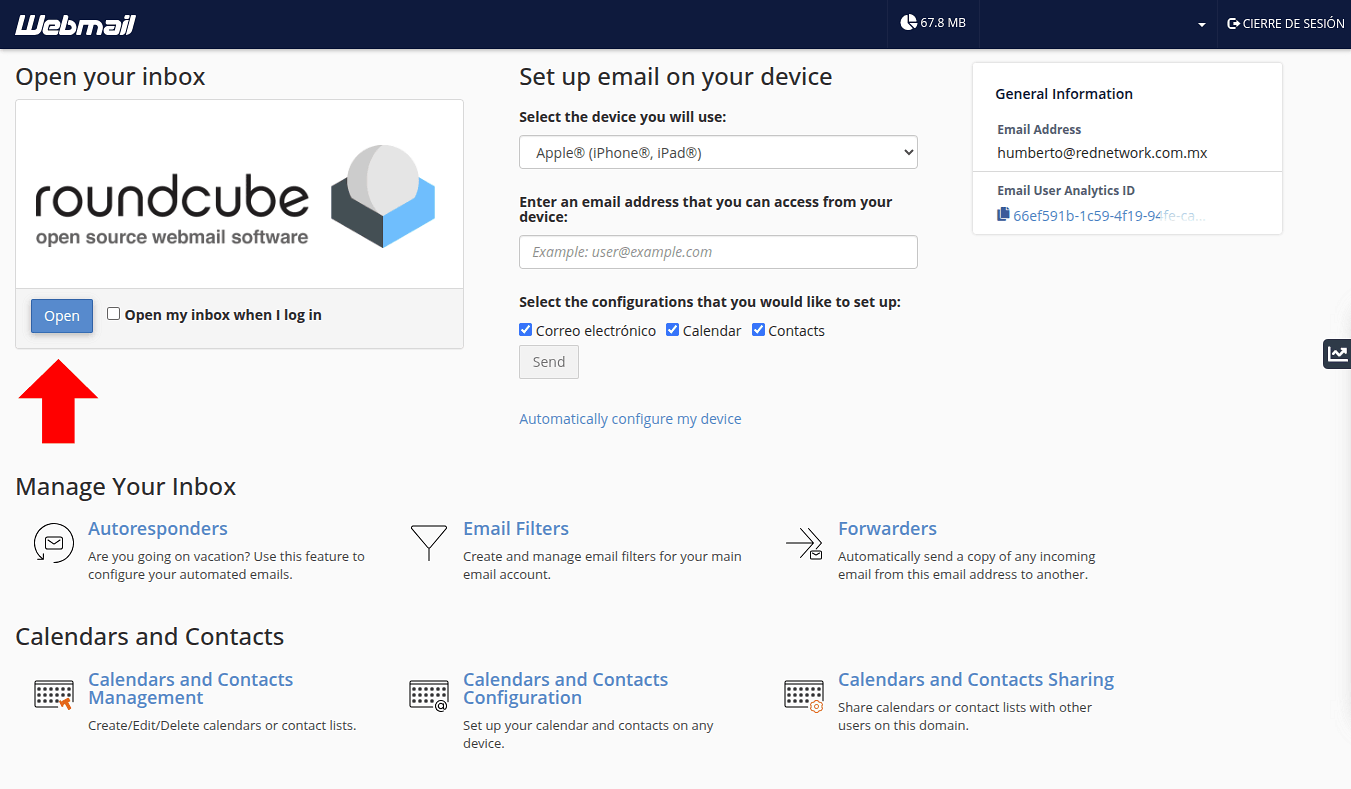The width and height of the screenshot is (1351, 789).
Task: Uncheck the Calendar configuration checkbox
Action: click(x=673, y=330)
